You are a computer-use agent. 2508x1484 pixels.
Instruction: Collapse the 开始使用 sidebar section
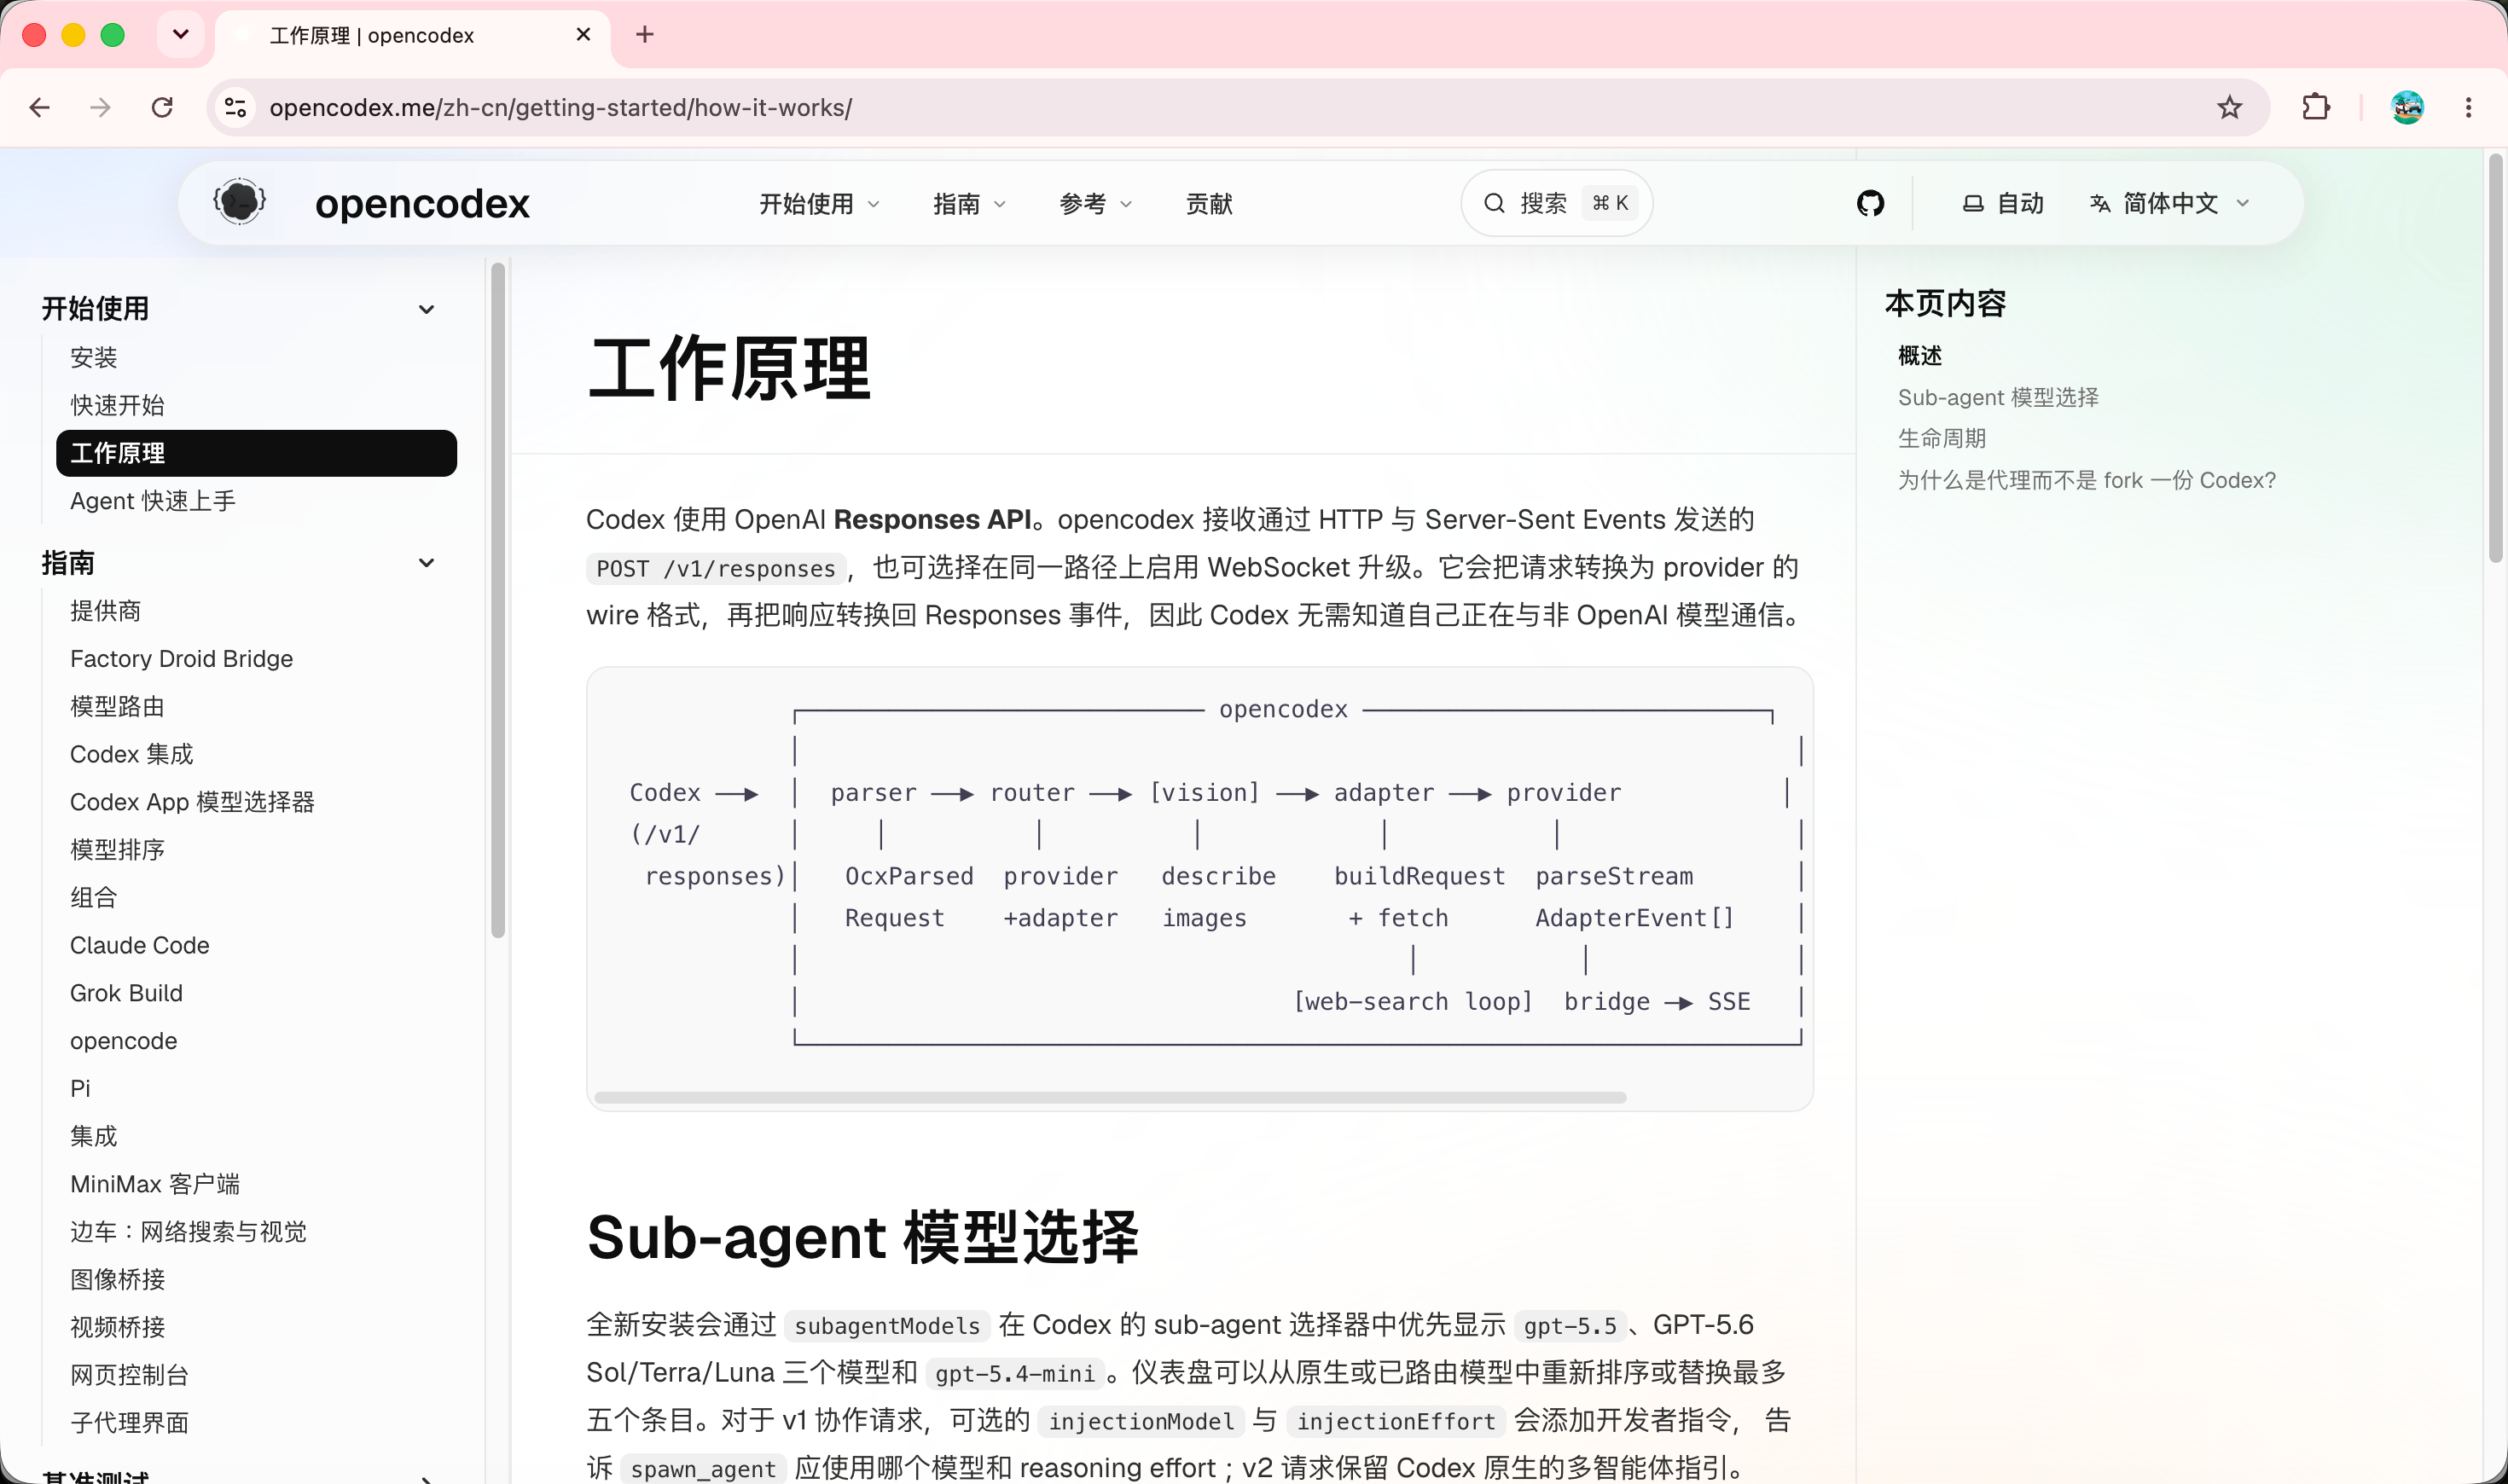[427, 309]
